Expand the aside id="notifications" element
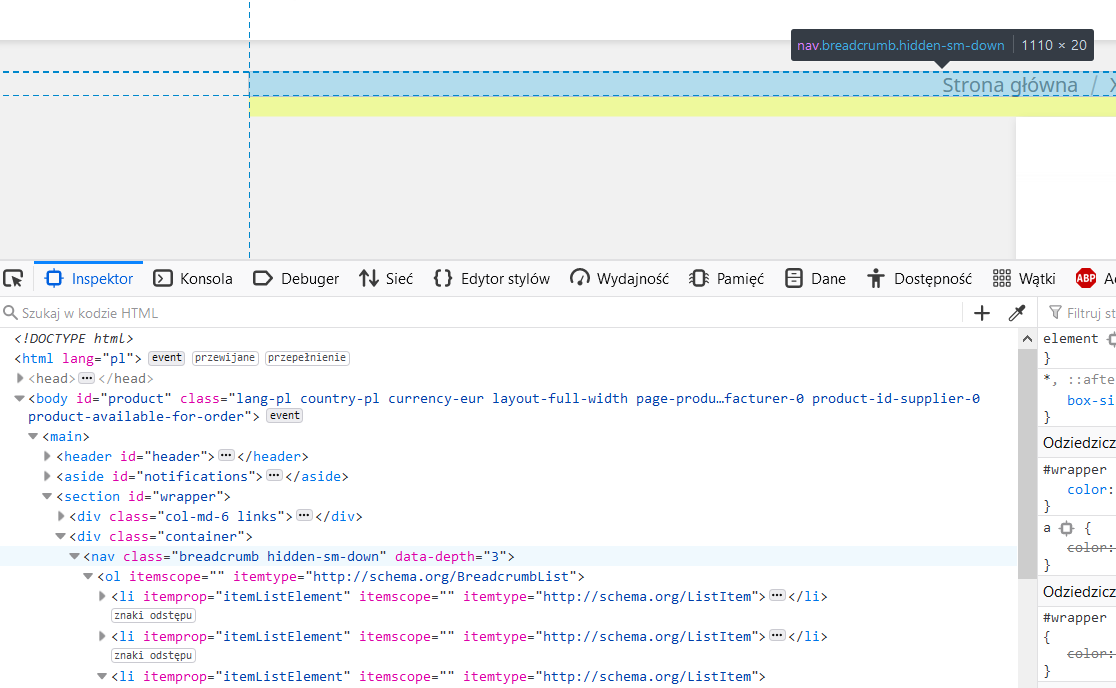The image size is (1116, 688). (x=47, y=476)
